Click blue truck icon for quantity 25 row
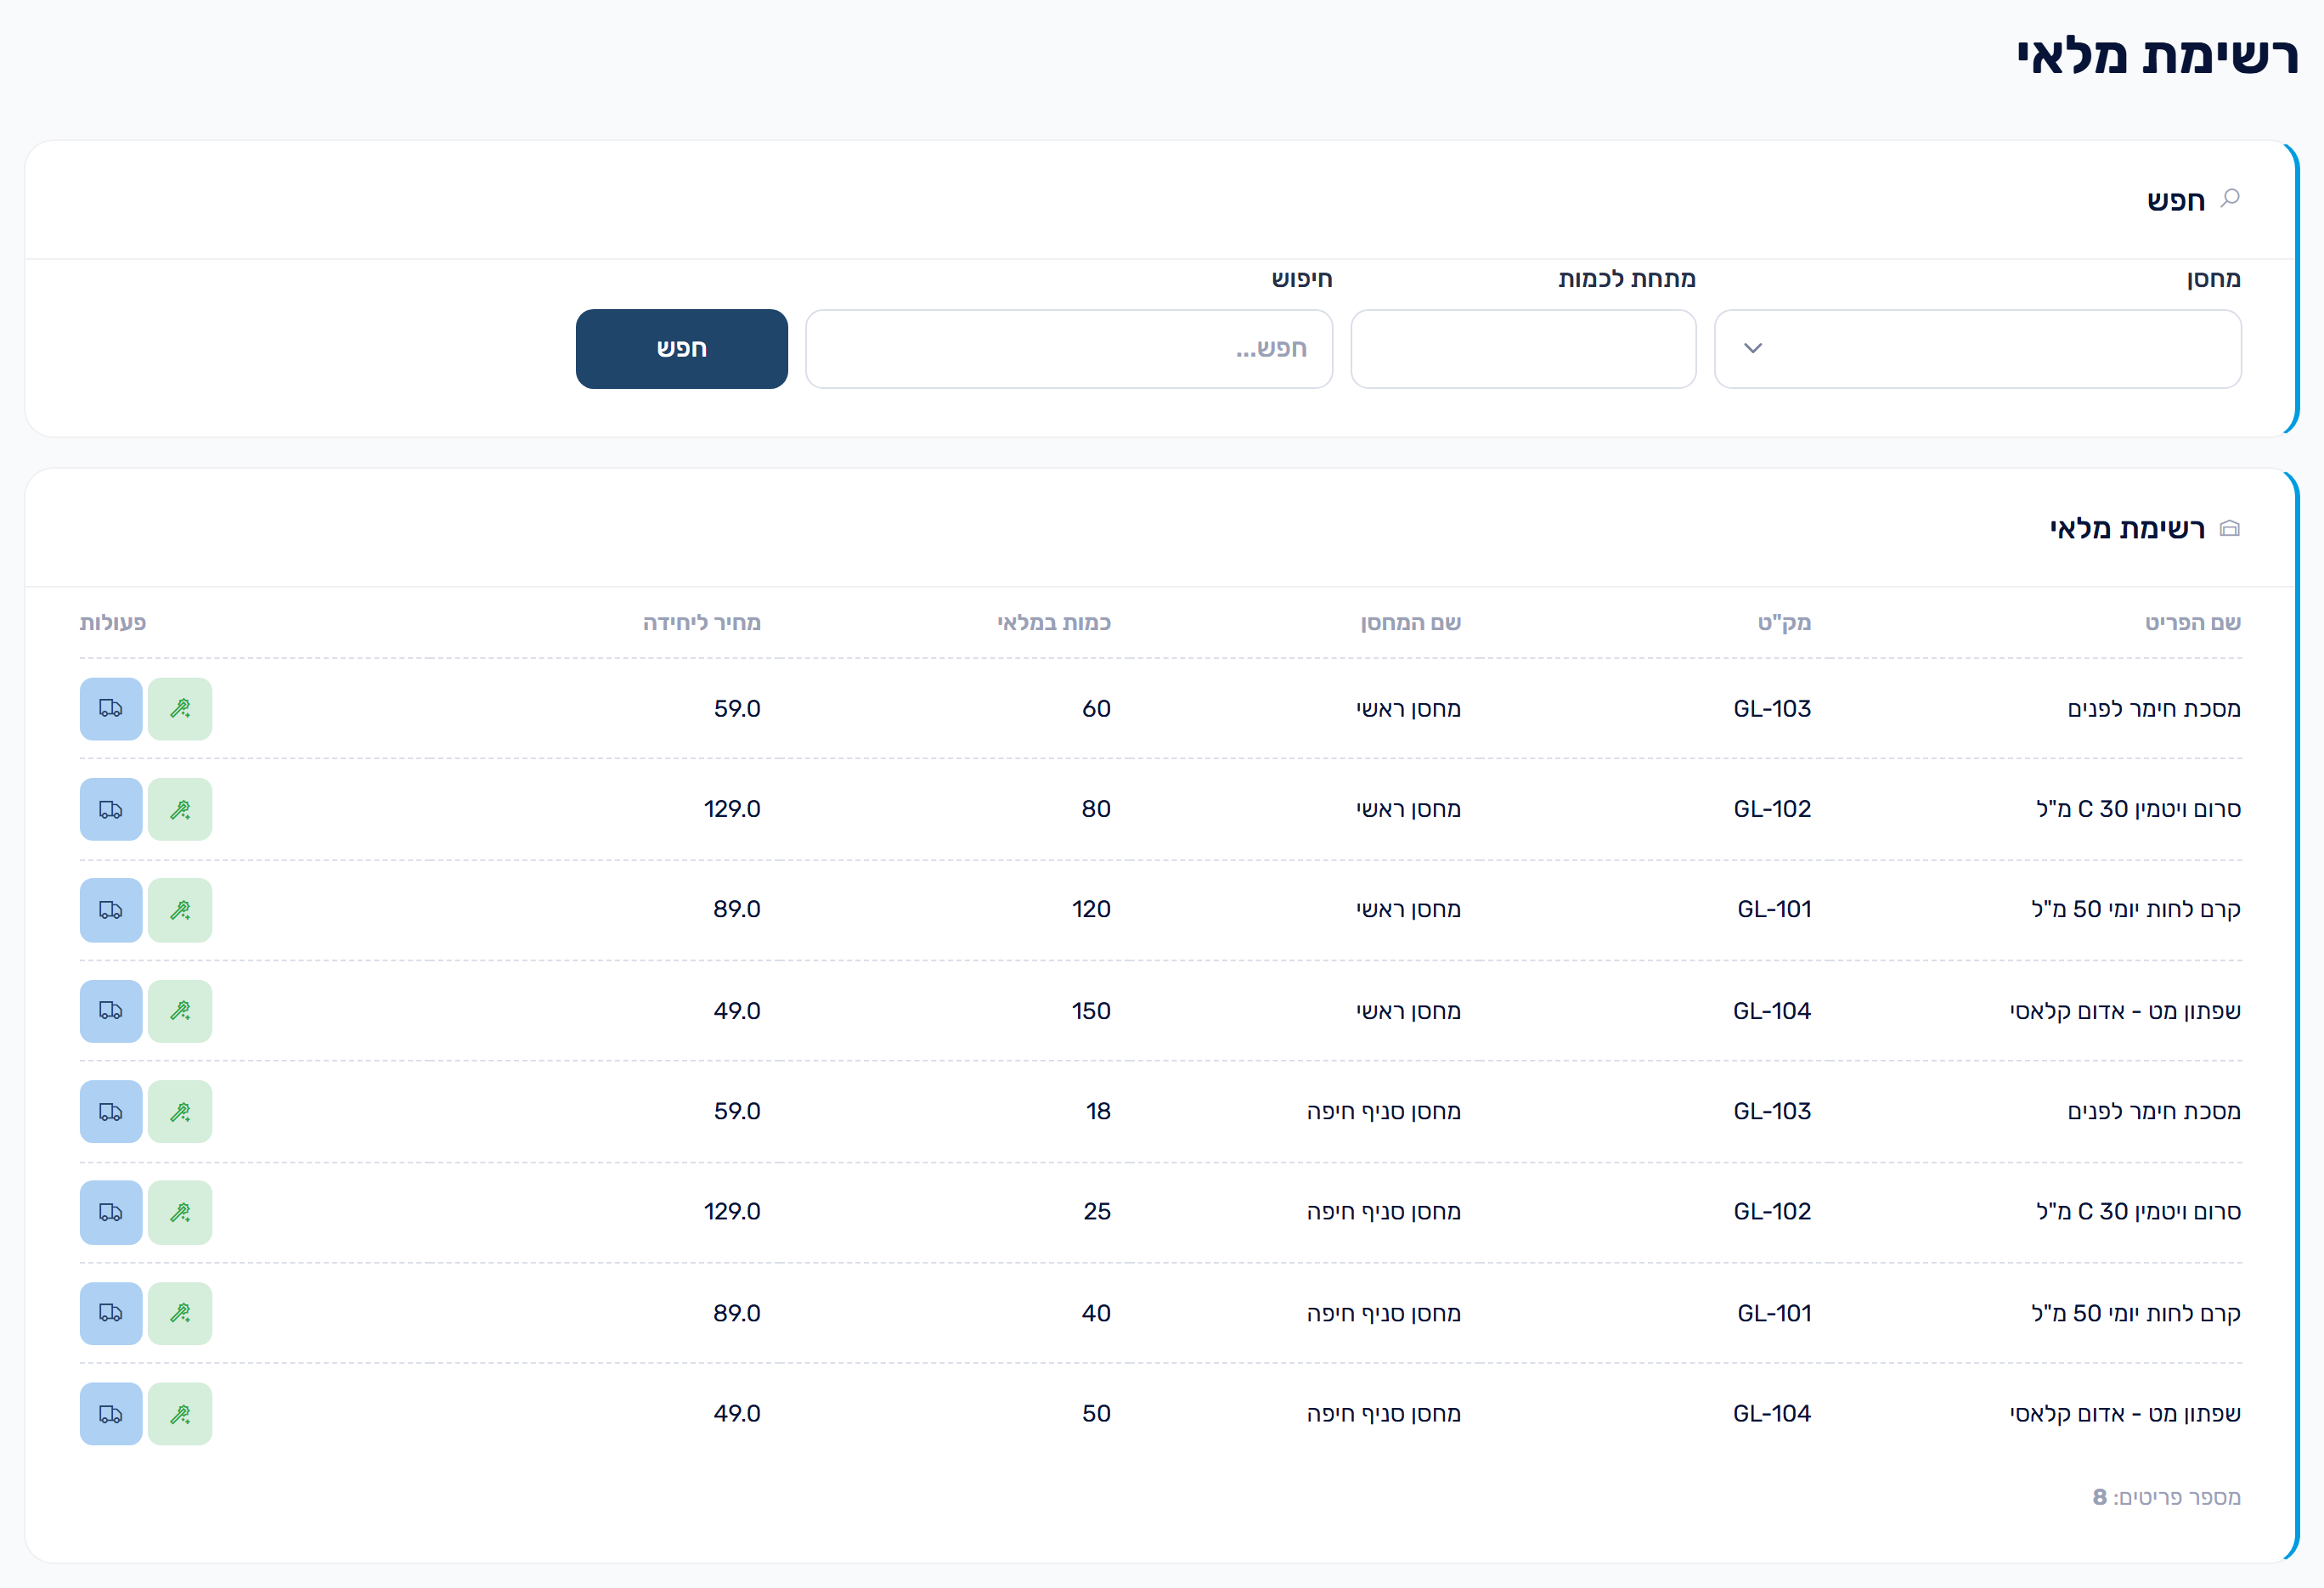Screen dimensions: 2324x1588 click(111, 1213)
